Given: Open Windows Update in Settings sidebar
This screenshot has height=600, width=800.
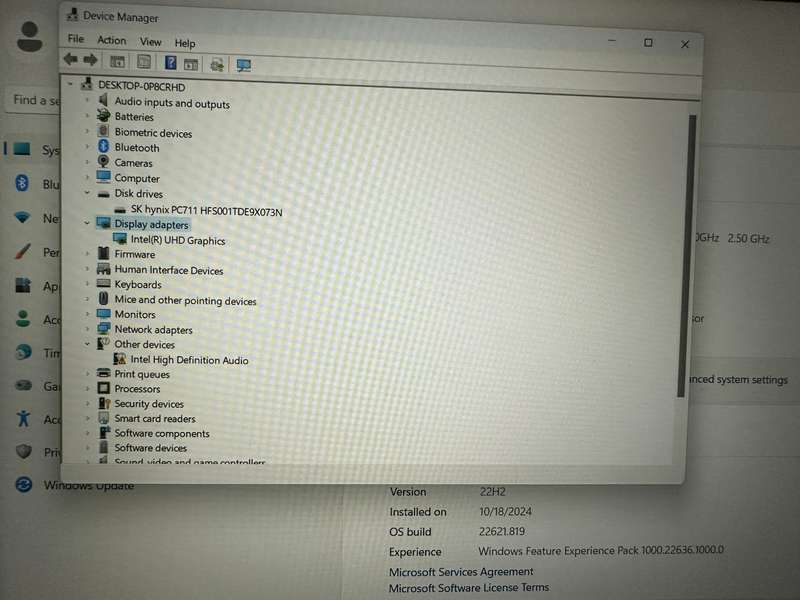Looking at the screenshot, I should tap(88, 485).
